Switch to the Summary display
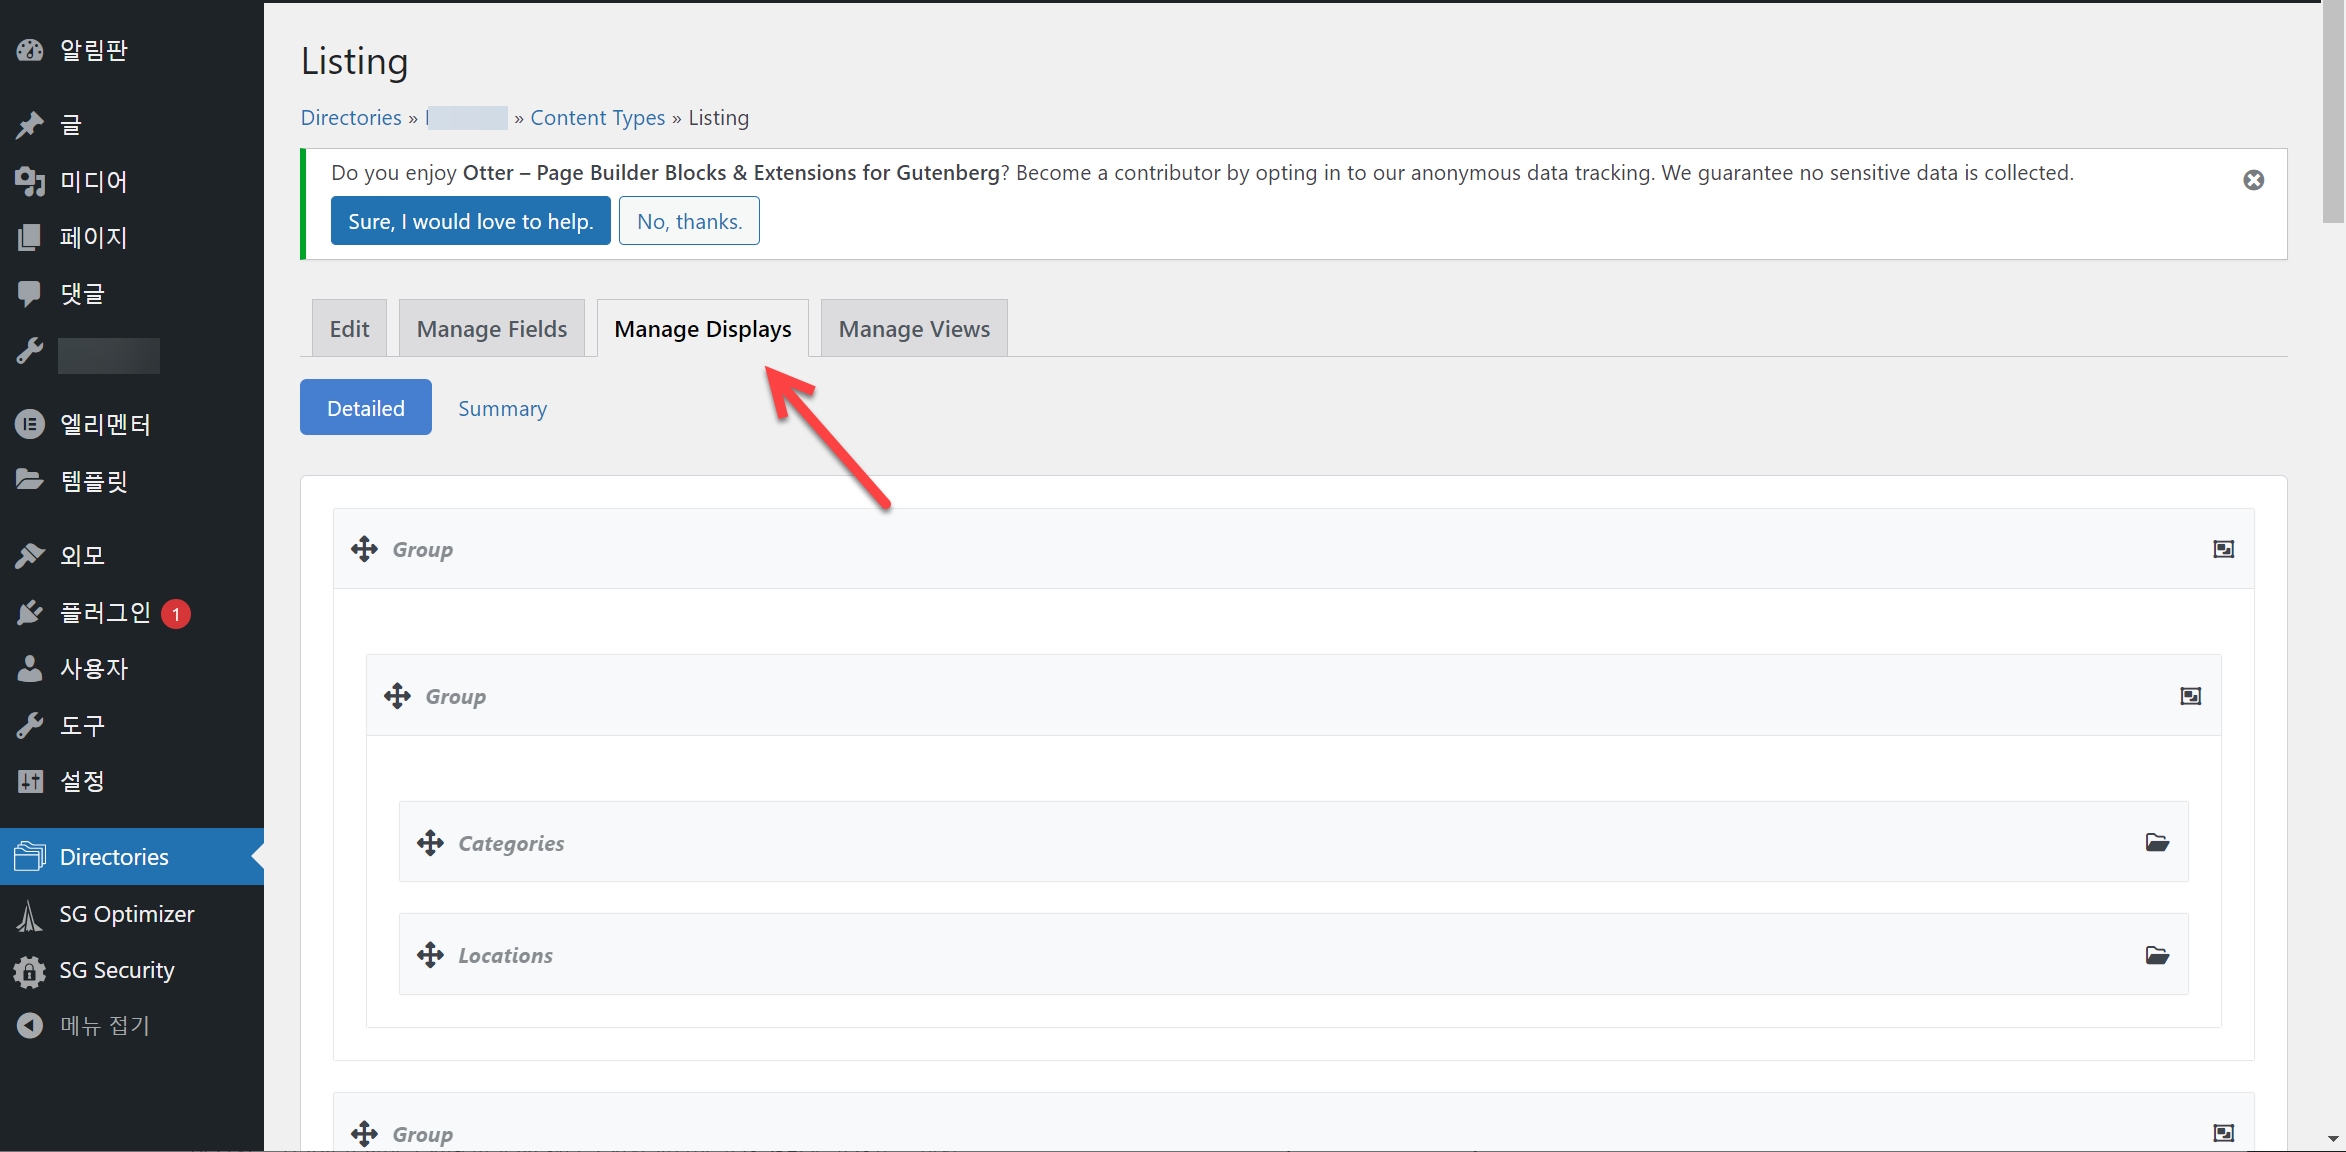 tap(502, 408)
